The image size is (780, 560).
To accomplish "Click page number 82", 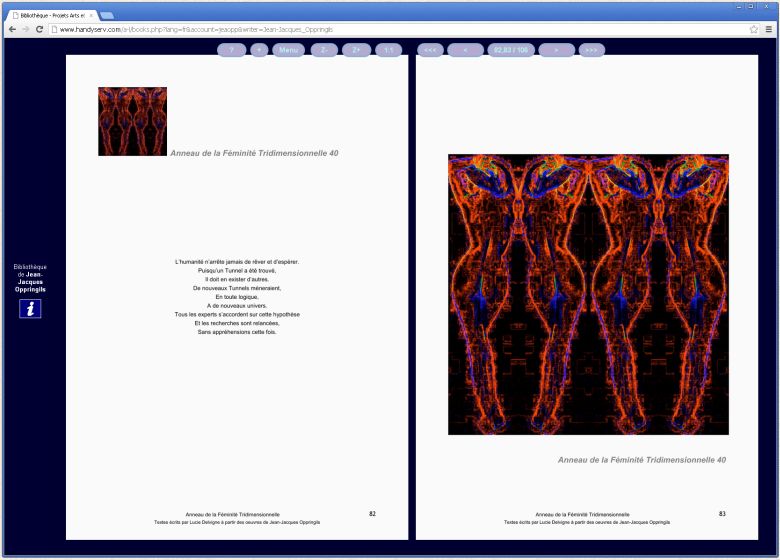I will point(373,514).
